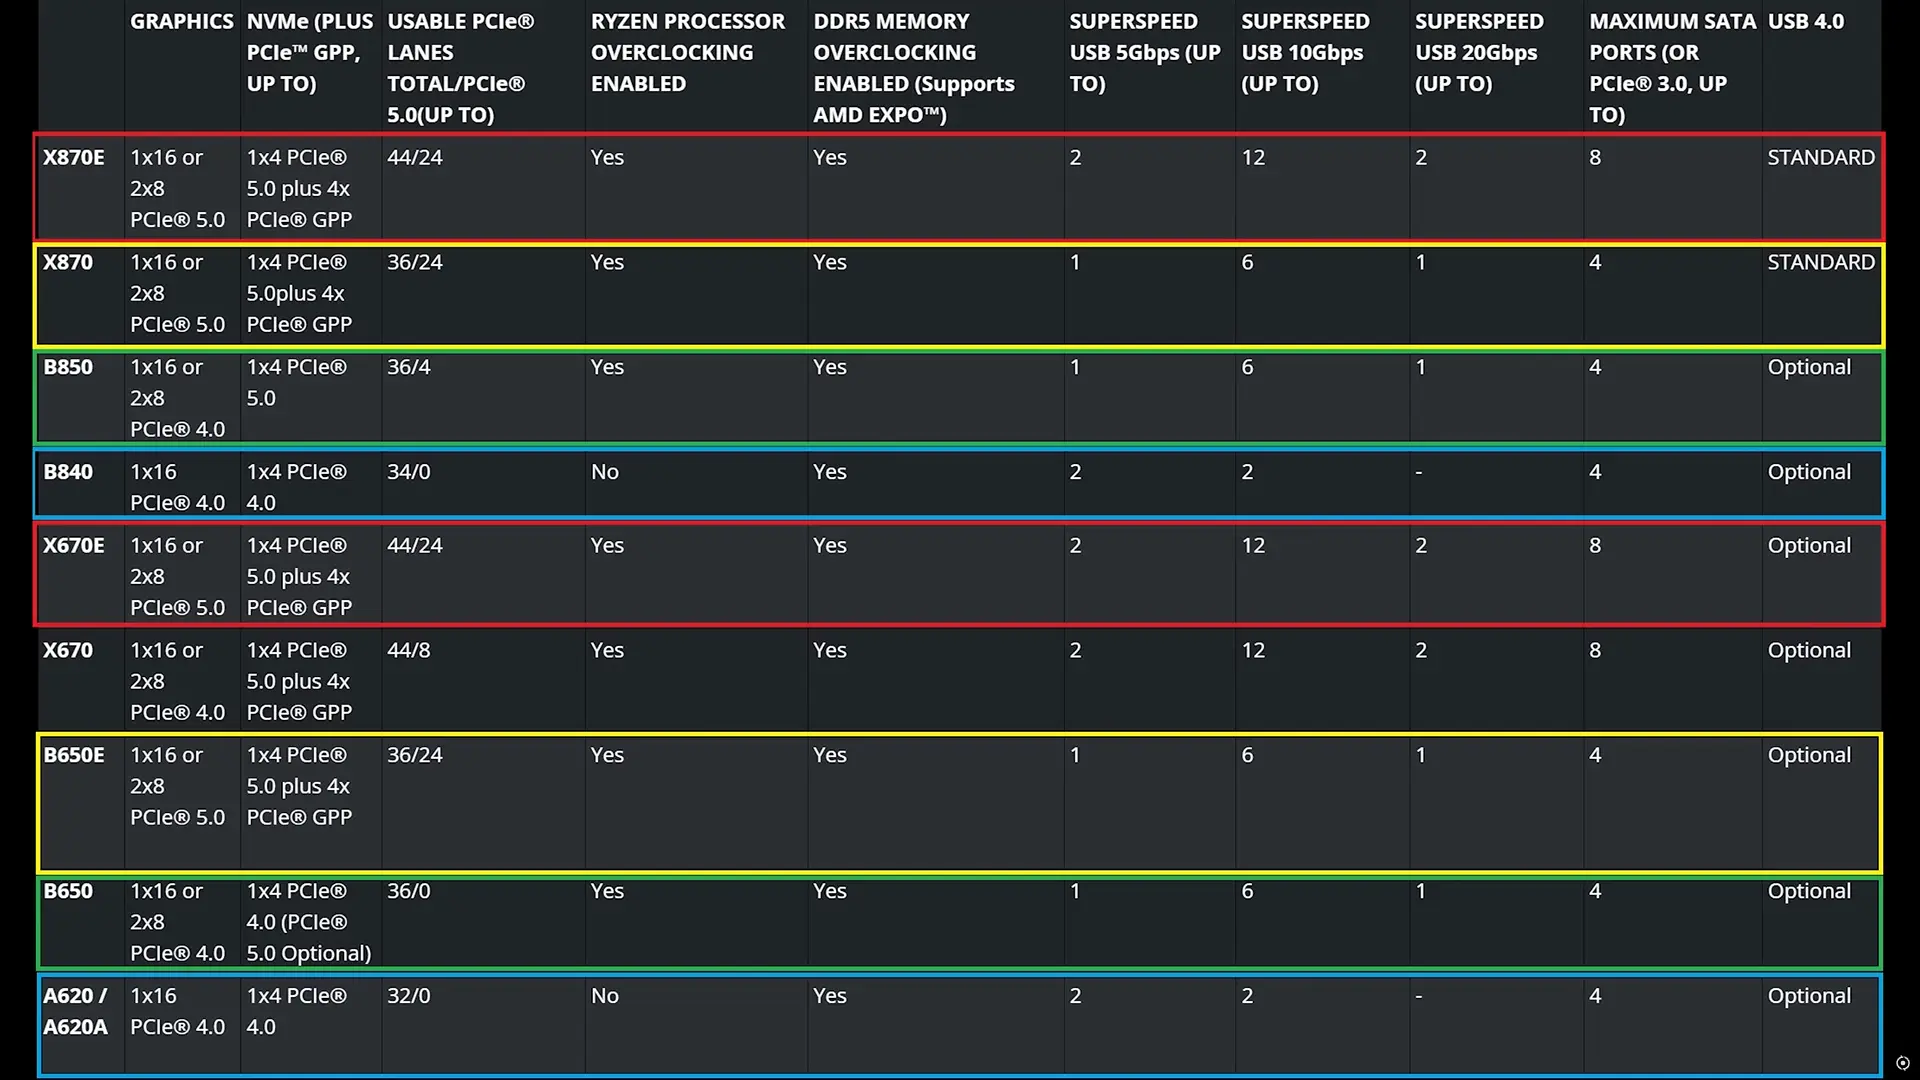Click STANDARD USB 4.0 value in X870E row
The height and width of the screenshot is (1080, 1920).
point(1821,157)
